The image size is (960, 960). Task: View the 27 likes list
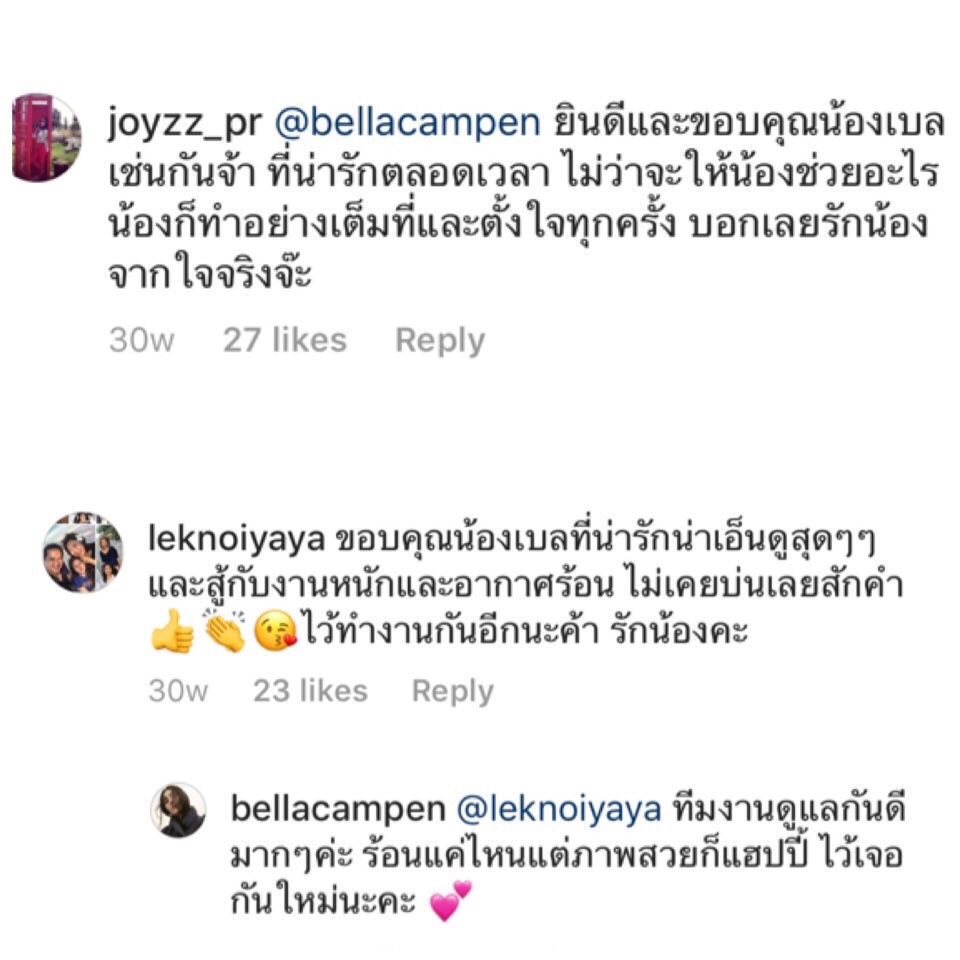coord(285,340)
